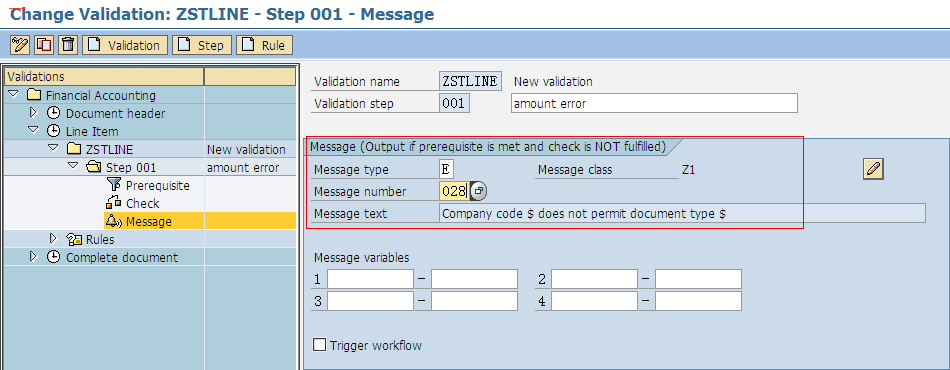Click the Validation step 001 field

[454, 104]
